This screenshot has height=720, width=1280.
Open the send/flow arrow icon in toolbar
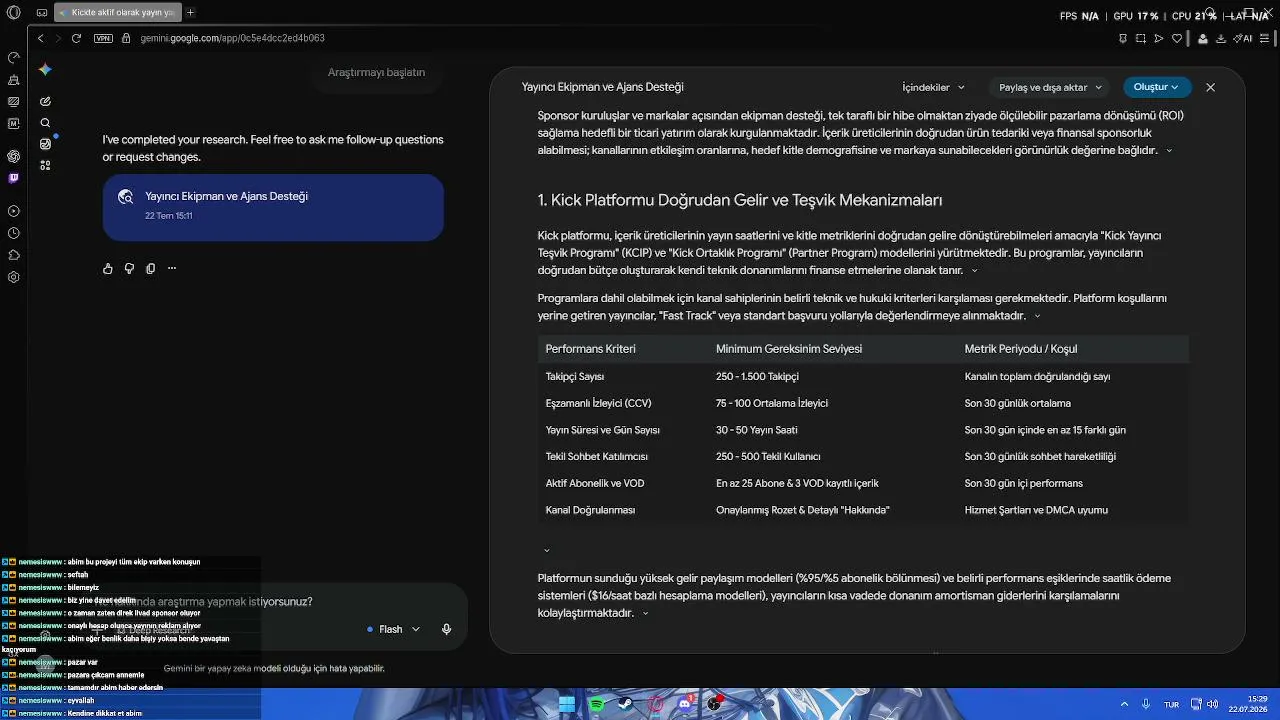(1159, 38)
